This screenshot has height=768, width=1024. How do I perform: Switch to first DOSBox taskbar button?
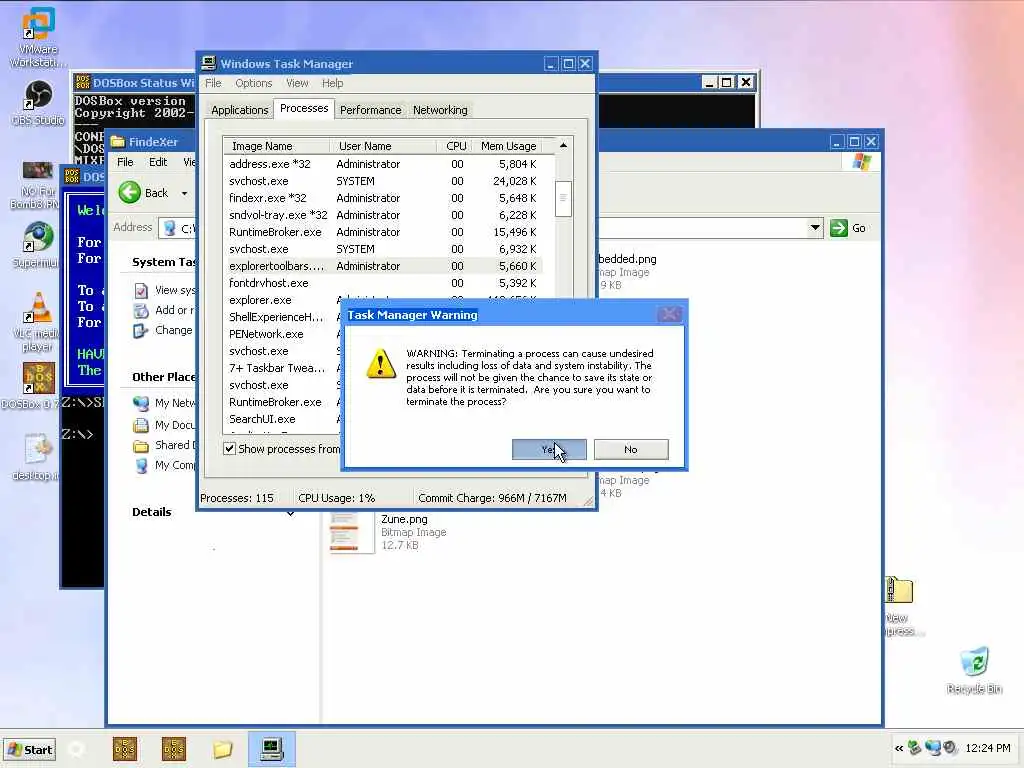125,749
